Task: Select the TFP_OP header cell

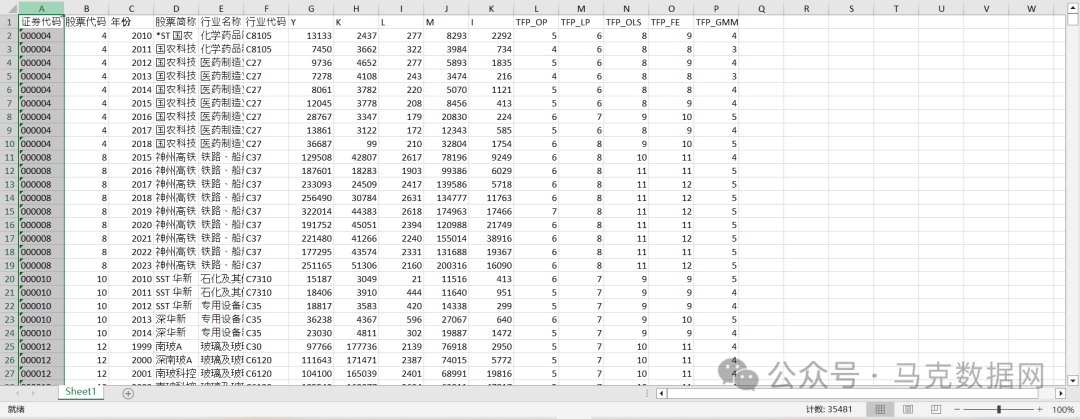Action: [x=537, y=22]
